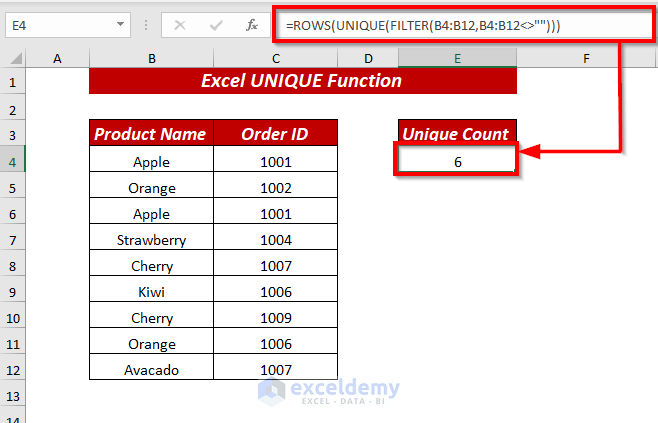The image size is (658, 423).
Task: Click the Product Name header cell
Action: [x=151, y=133]
